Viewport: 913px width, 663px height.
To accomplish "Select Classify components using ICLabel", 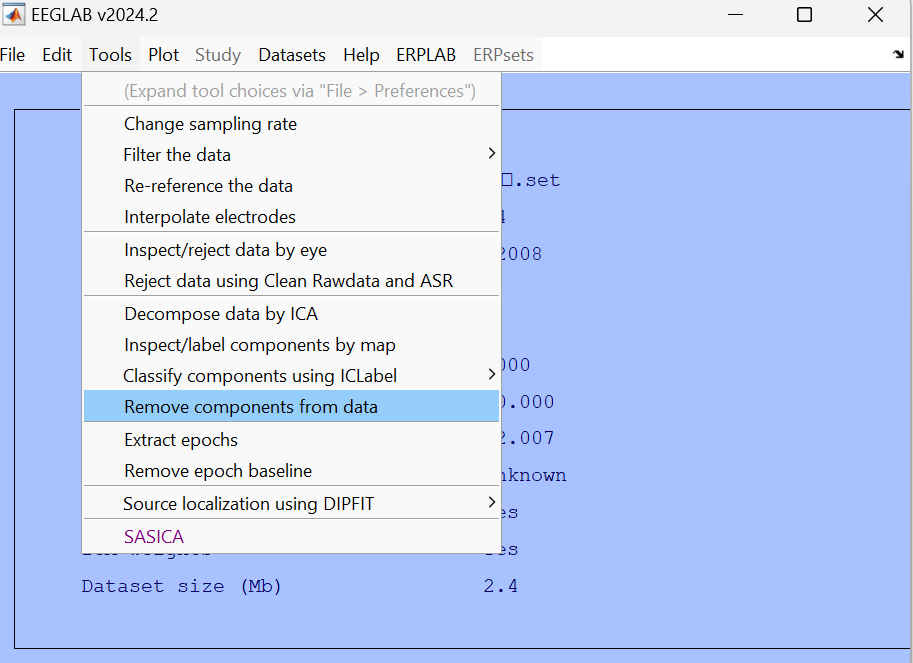I will (292, 375).
